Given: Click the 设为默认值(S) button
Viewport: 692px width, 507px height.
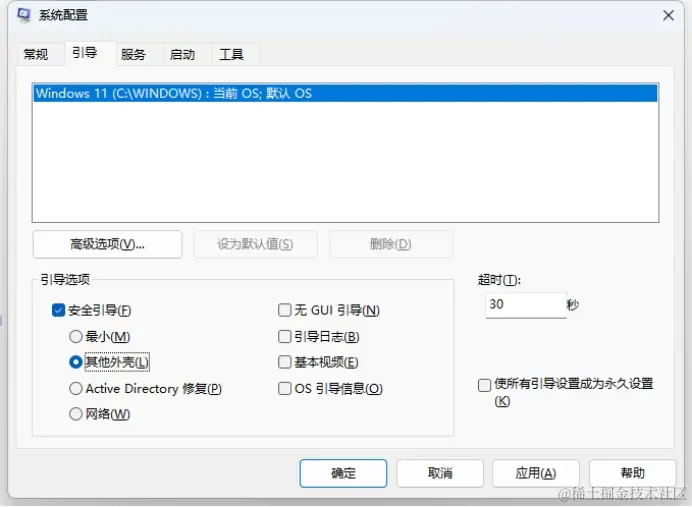Looking at the screenshot, I should [x=255, y=244].
